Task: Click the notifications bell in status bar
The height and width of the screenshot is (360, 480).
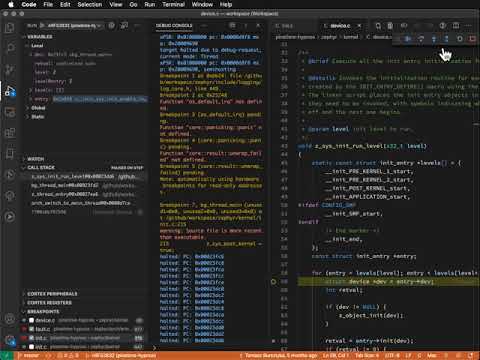Action: pyautogui.click(x=471, y=355)
